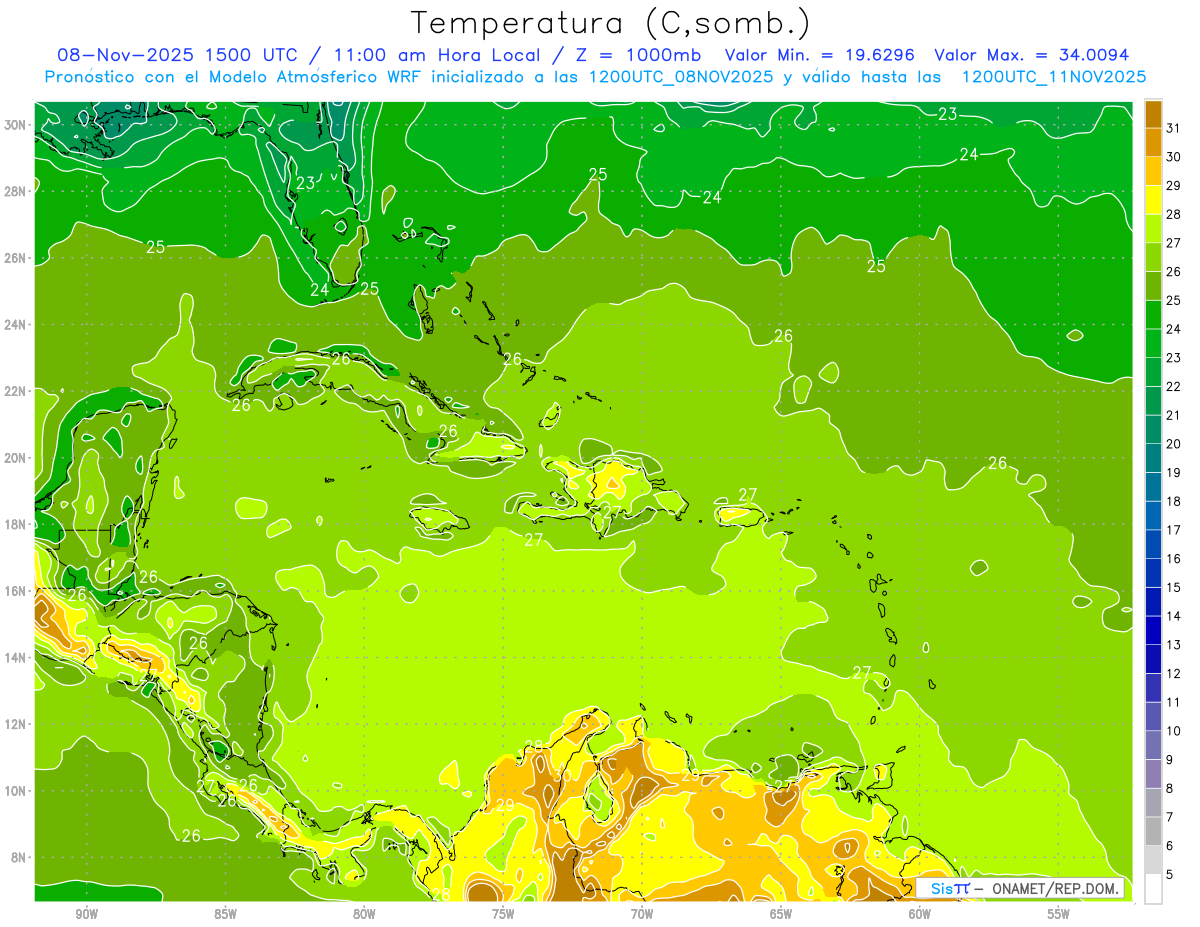Click the 70W longitude axis label
This screenshot has width=1200, height=927.
pyautogui.click(x=642, y=914)
